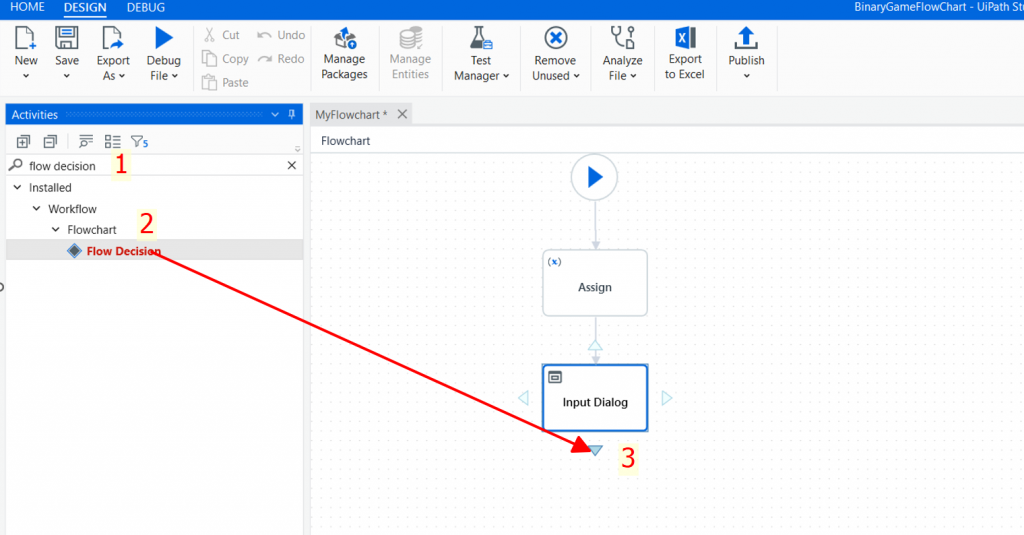The height and width of the screenshot is (535, 1024).
Task: Click Paste in the ribbon
Action: (x=225, y=82)
